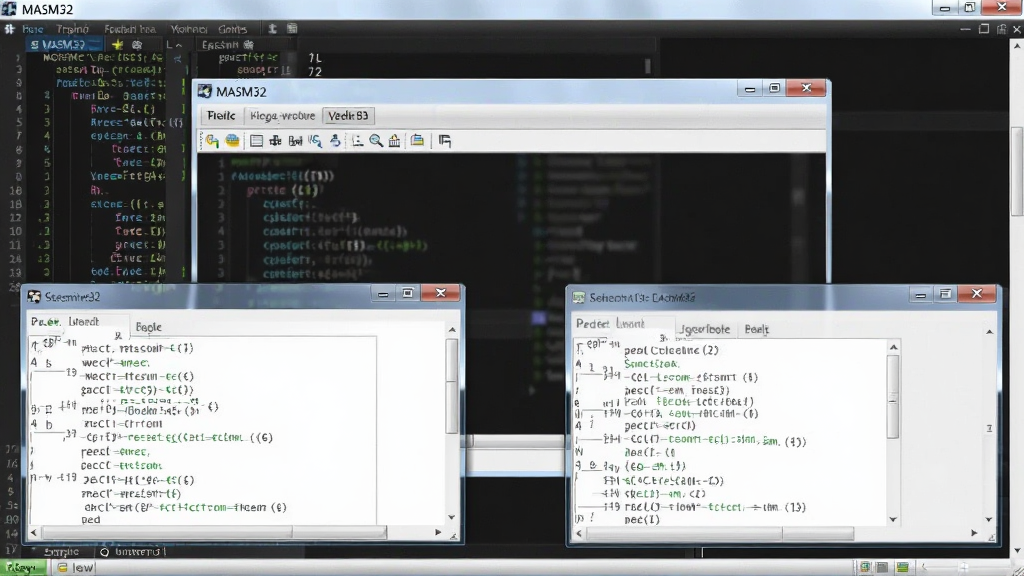Click the scroll-up arrow in the bottom-left window

click(452, 330)
